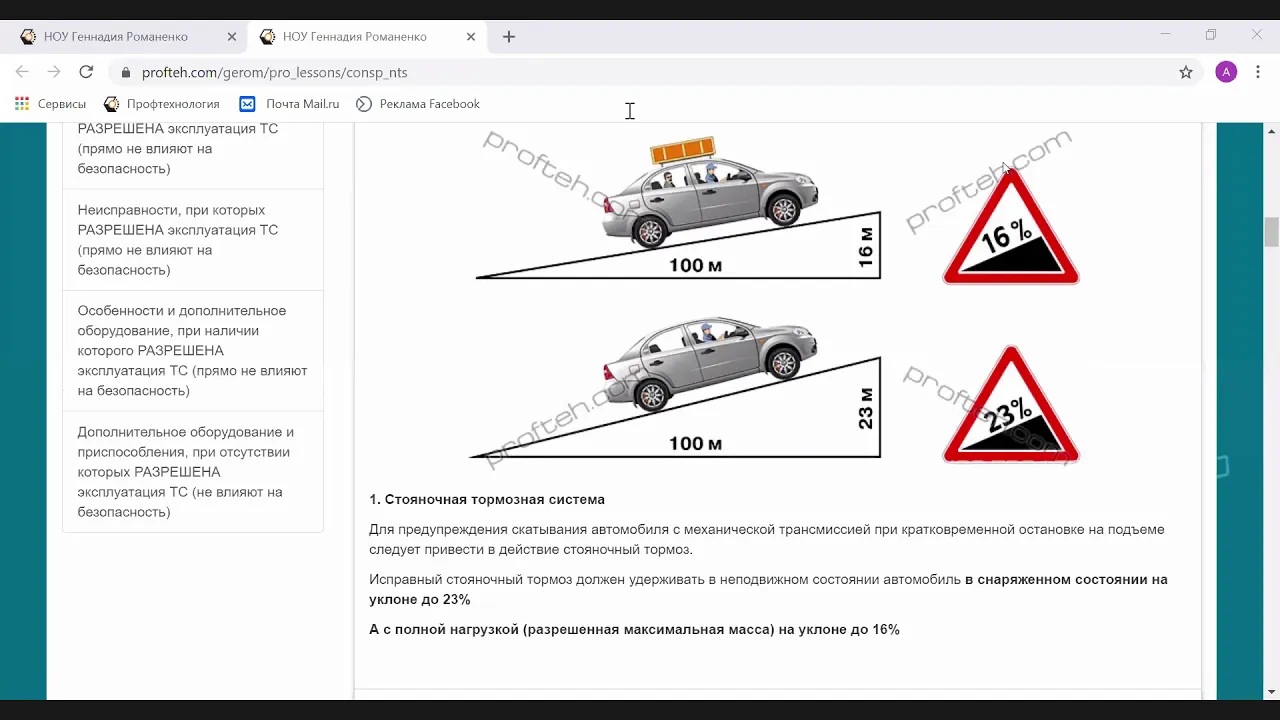This screenshot has width=1280, height=720.
Task: Restore down the Chrome window
Action: coord(1211,35)
